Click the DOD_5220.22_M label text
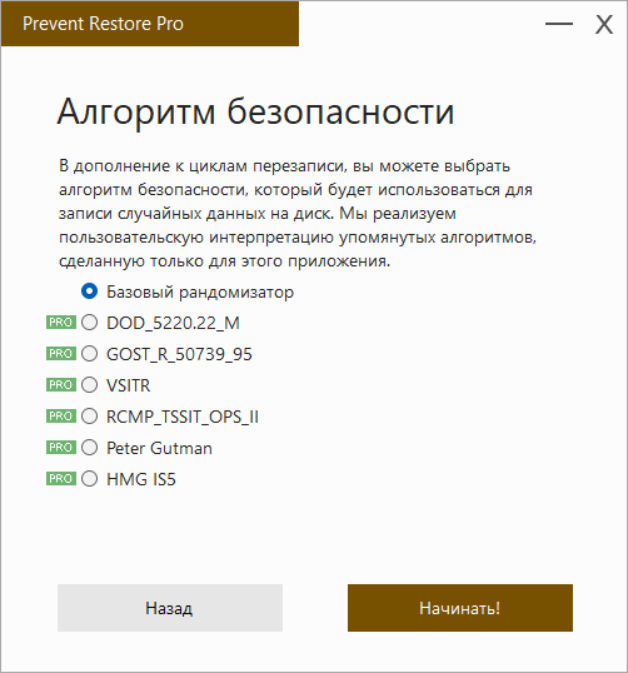Viewport: 628px width, 673px height. coord(173,323)
